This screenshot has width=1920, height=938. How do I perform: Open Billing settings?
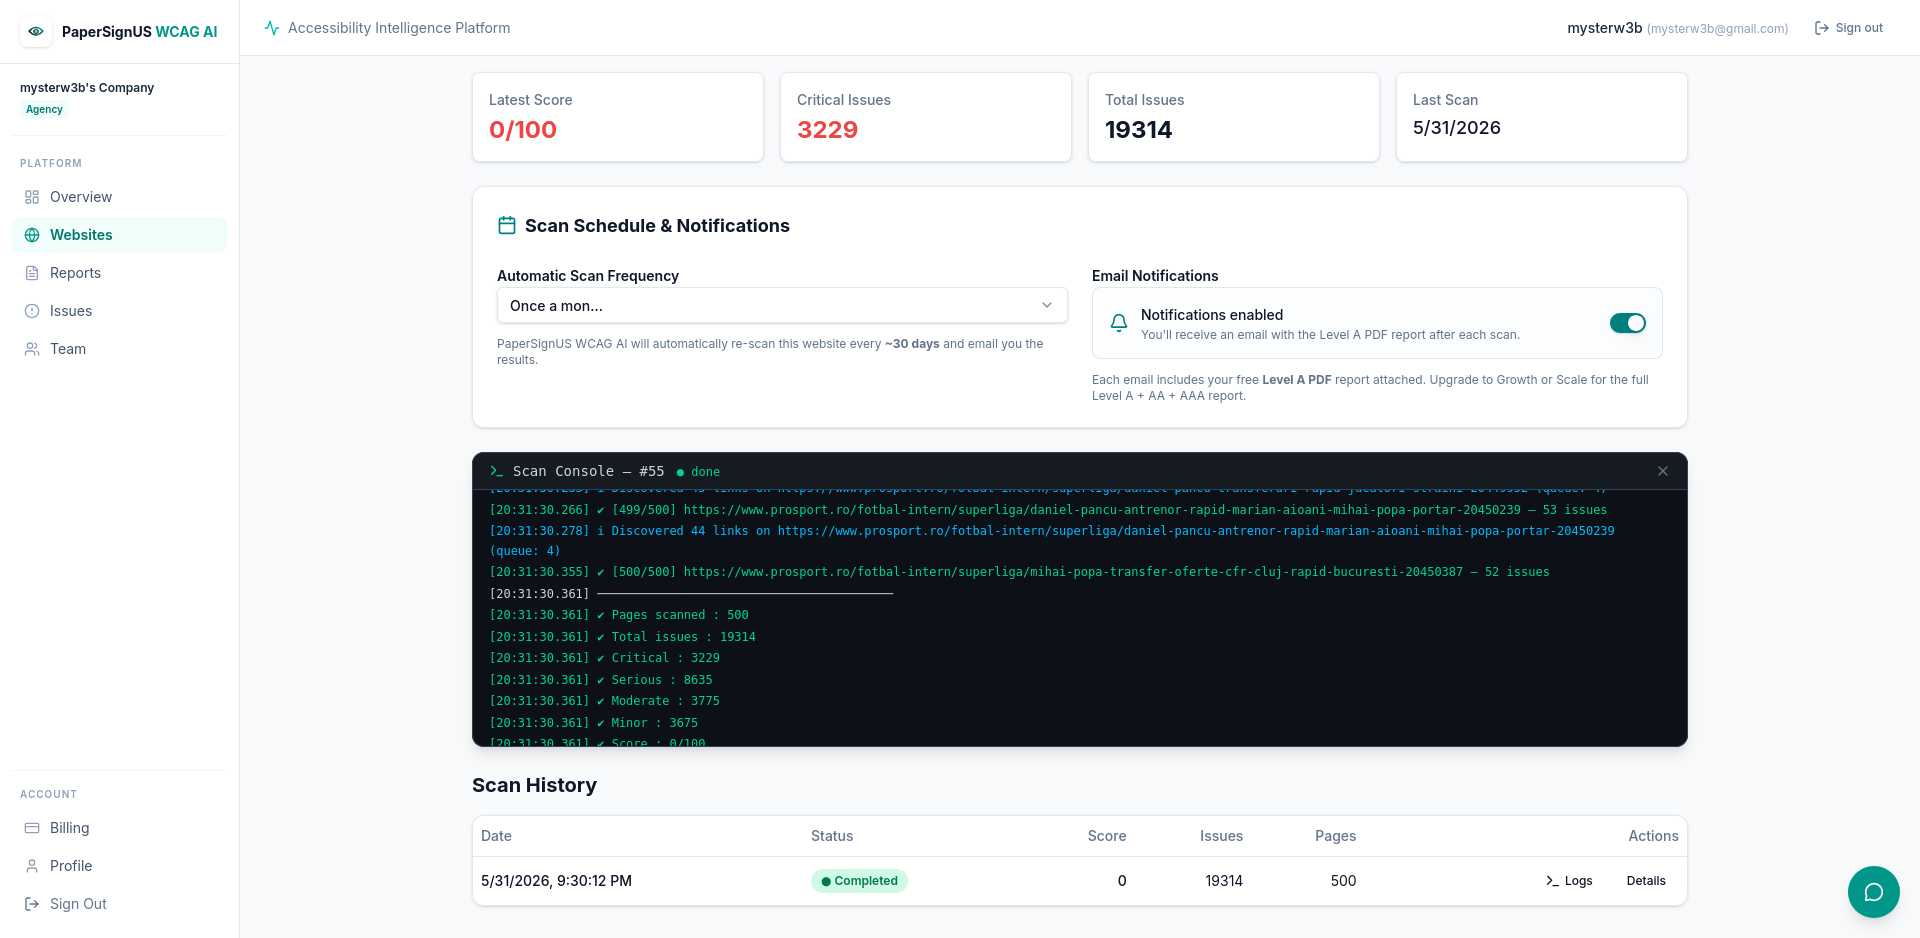[119, 828]
